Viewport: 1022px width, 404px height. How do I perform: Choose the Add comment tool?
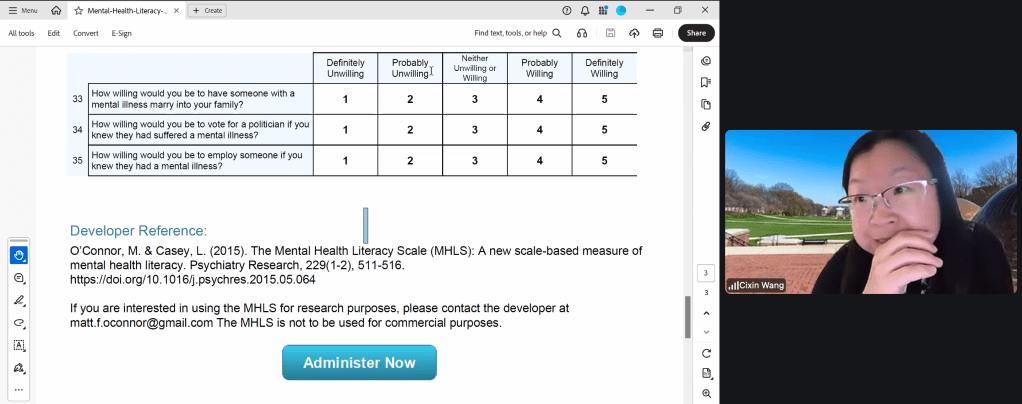click(18, 278)
